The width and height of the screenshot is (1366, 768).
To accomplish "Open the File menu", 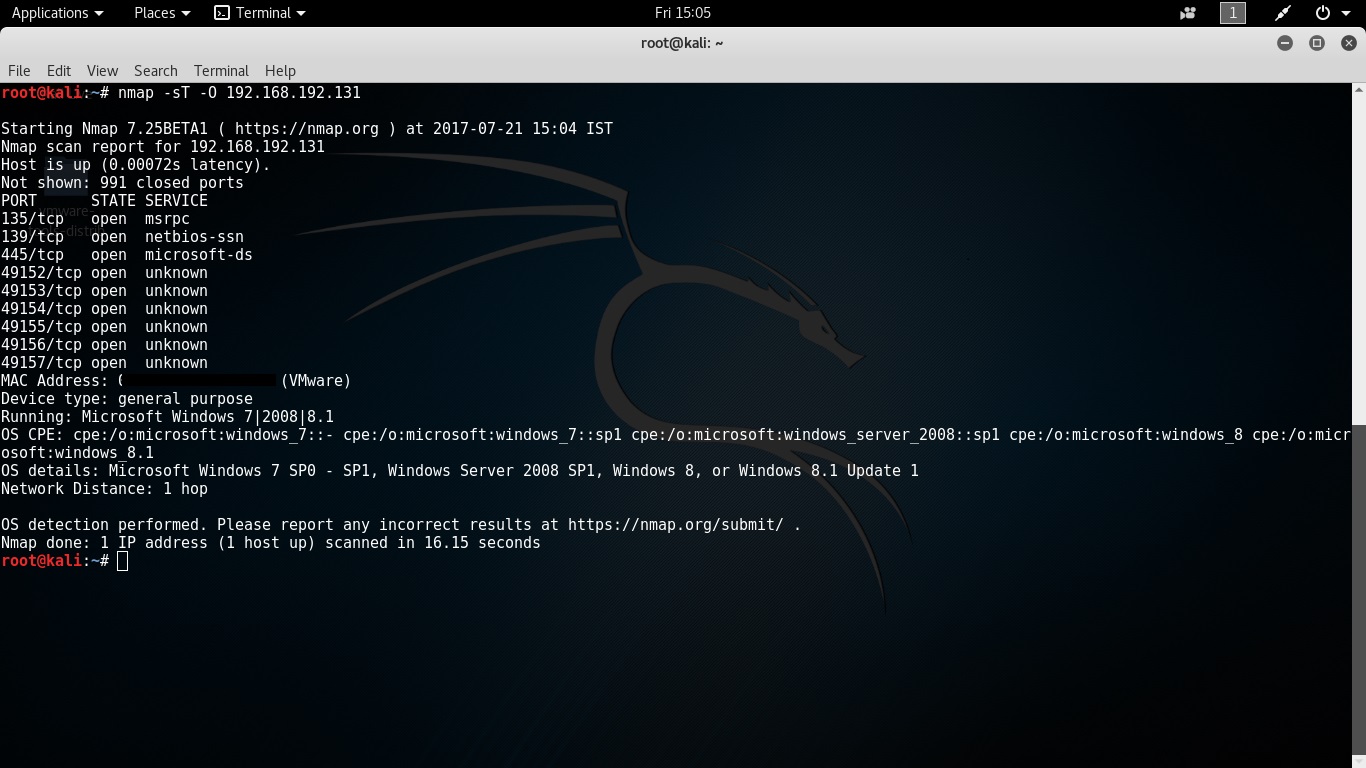I will click(19, 71).
